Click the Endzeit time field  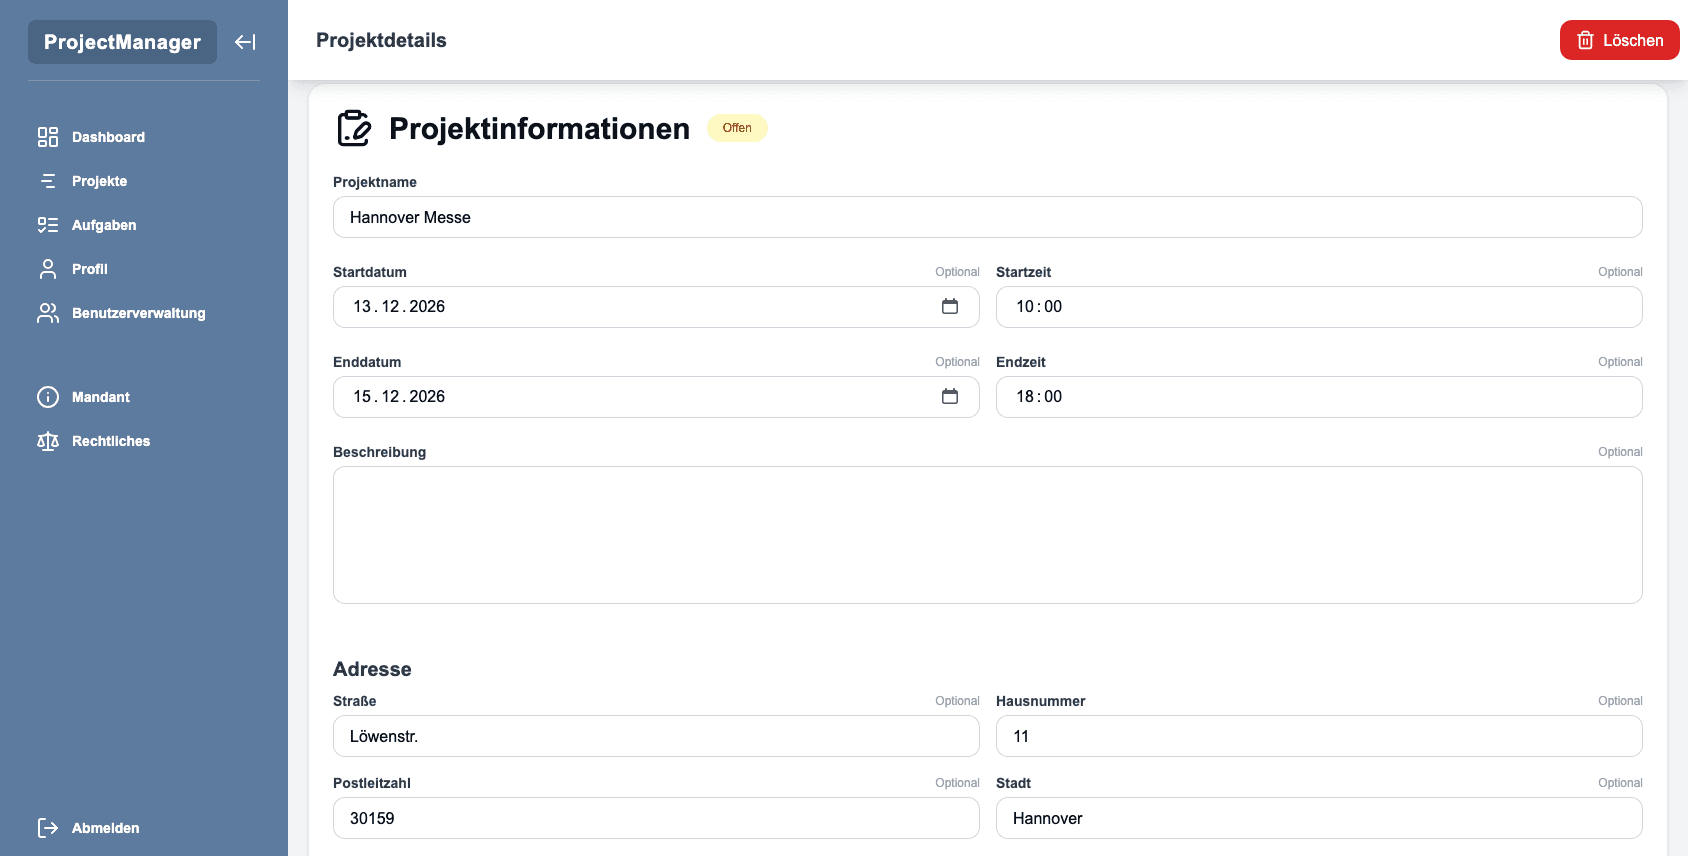coord(1318,397)
